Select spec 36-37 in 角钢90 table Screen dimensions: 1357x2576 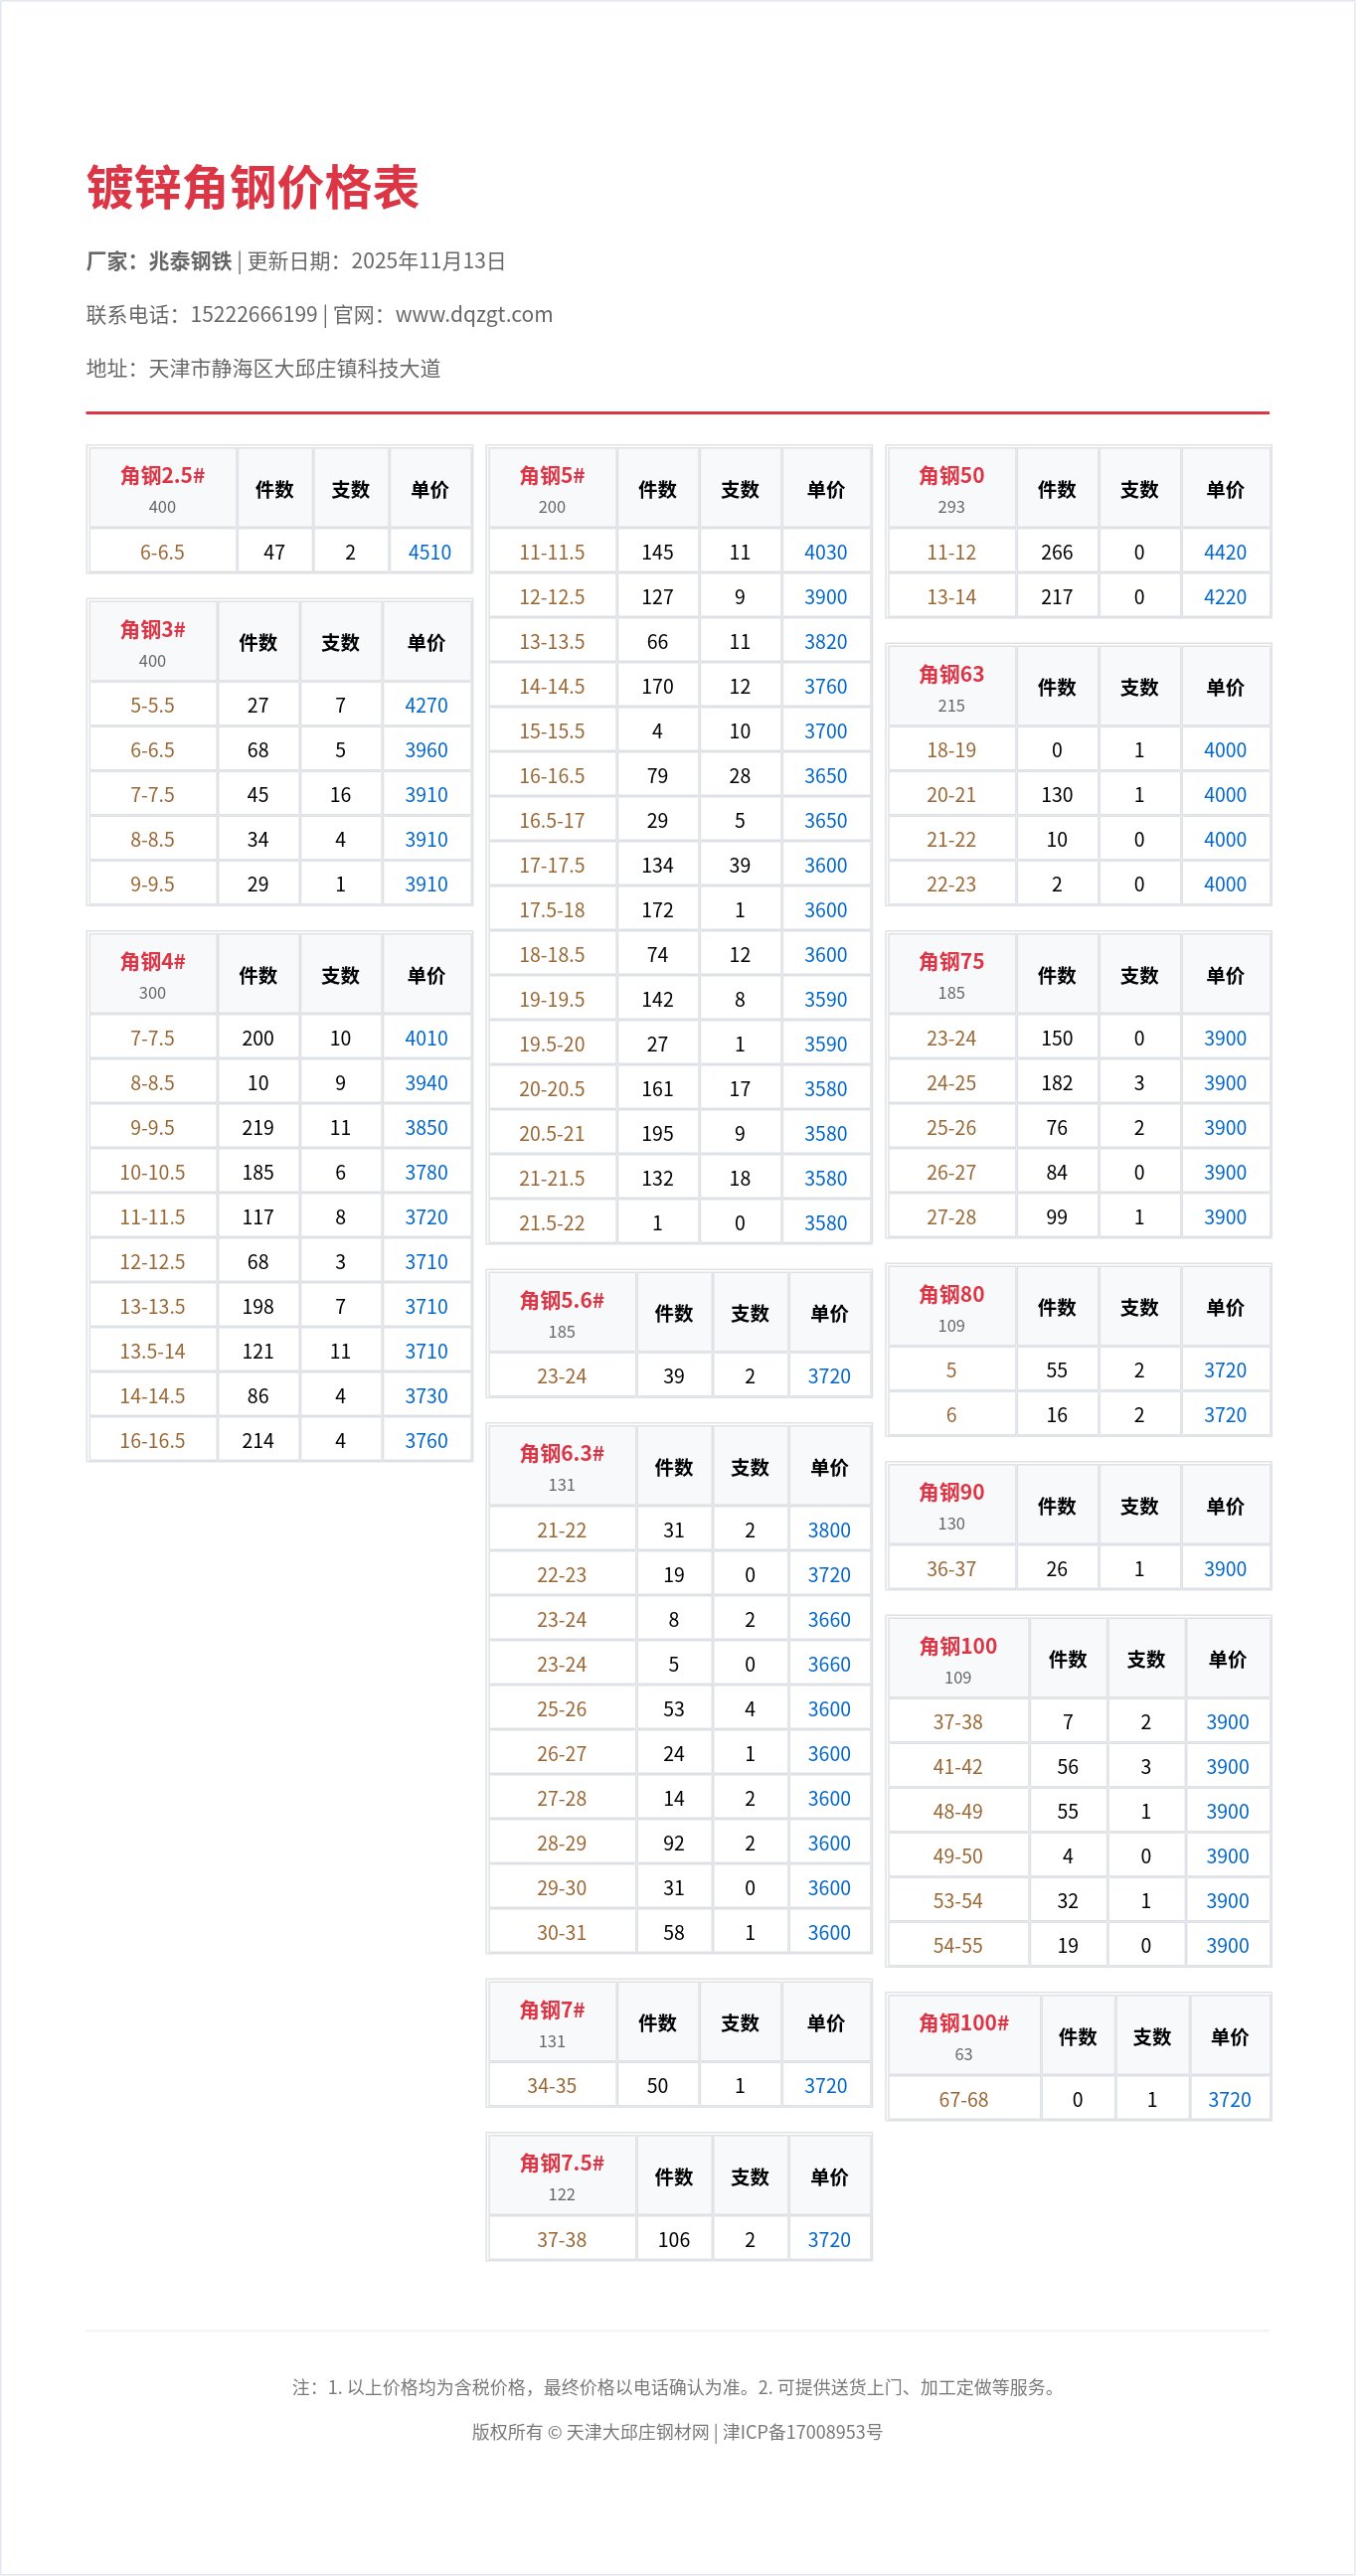point(951,1569)
